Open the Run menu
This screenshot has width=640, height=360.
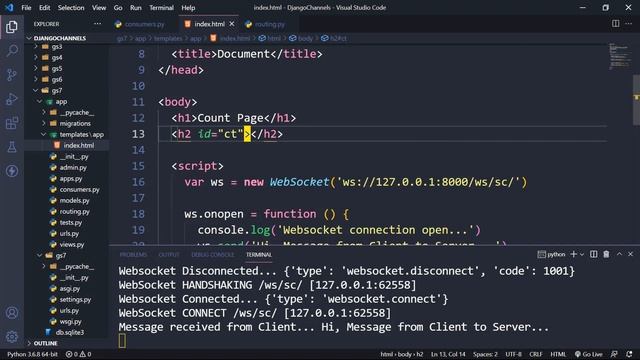136,7
